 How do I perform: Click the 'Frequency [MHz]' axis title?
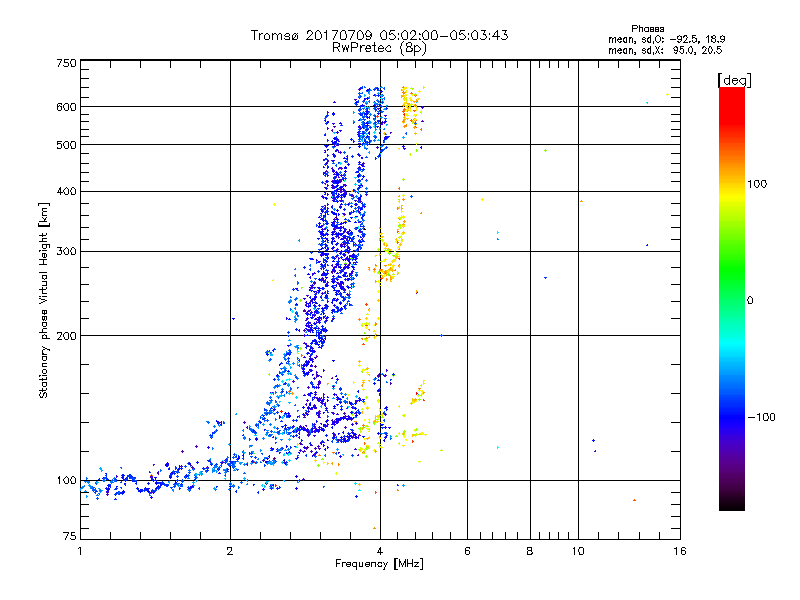point(379,564)
